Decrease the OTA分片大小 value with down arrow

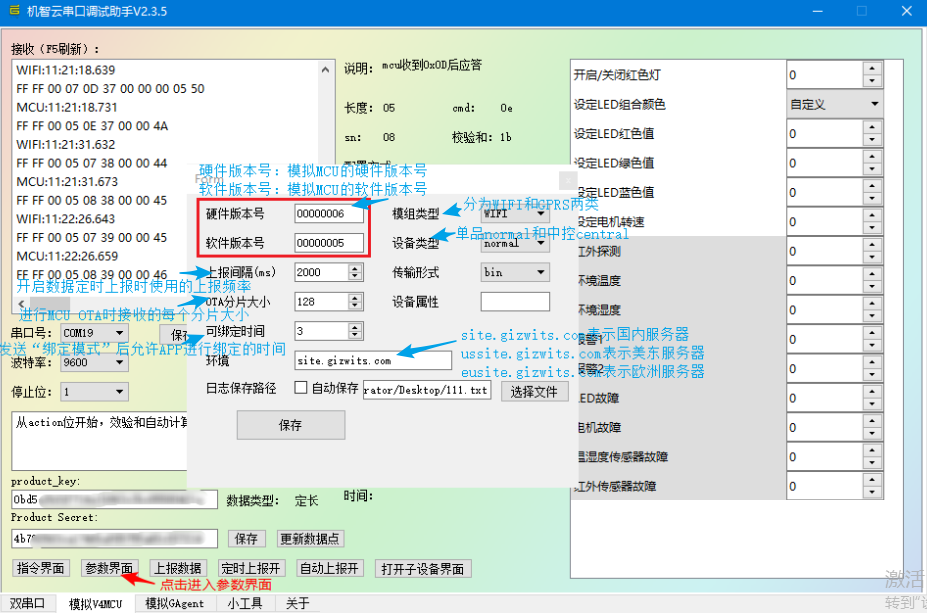pyautogui.click(x=355, y=306)
